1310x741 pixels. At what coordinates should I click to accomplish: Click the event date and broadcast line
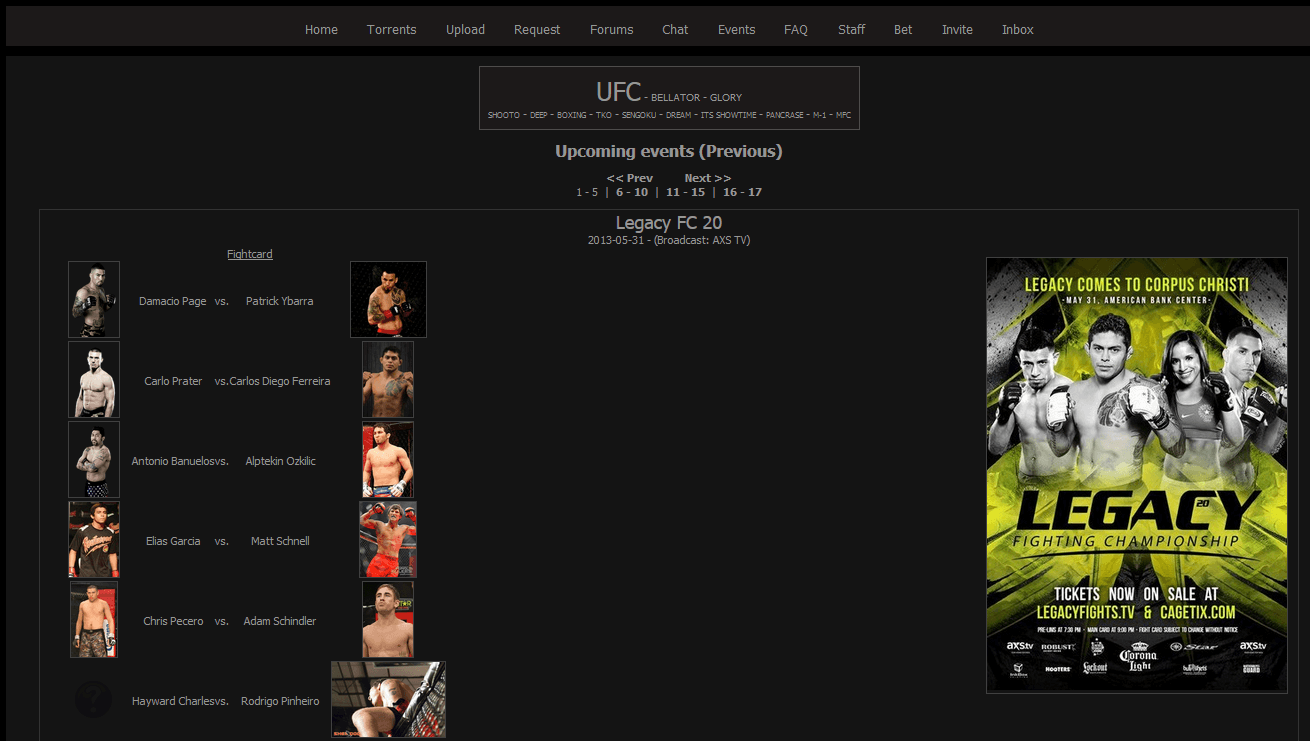point(669,240)
